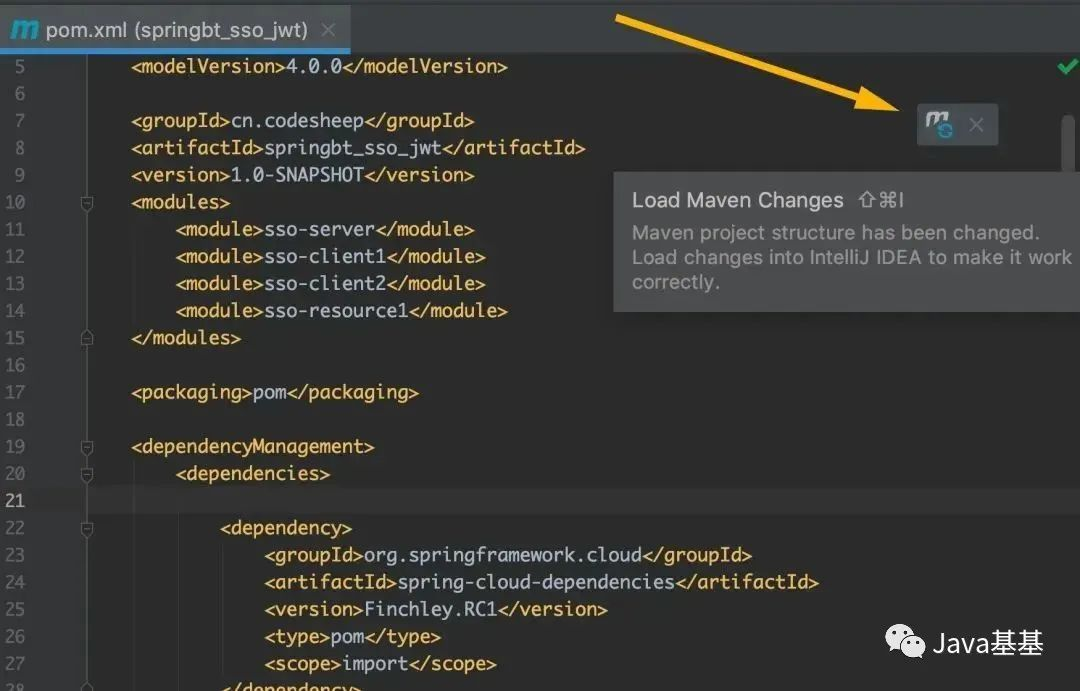
Task: Click the artifactId springbt_sso_jwt line
Action: [x=358, y=148]
